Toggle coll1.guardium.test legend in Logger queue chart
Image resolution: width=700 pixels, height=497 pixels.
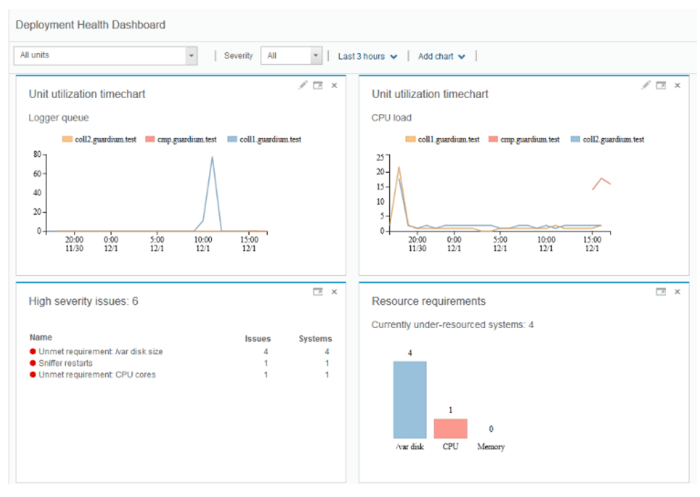[x=262, y=139]
